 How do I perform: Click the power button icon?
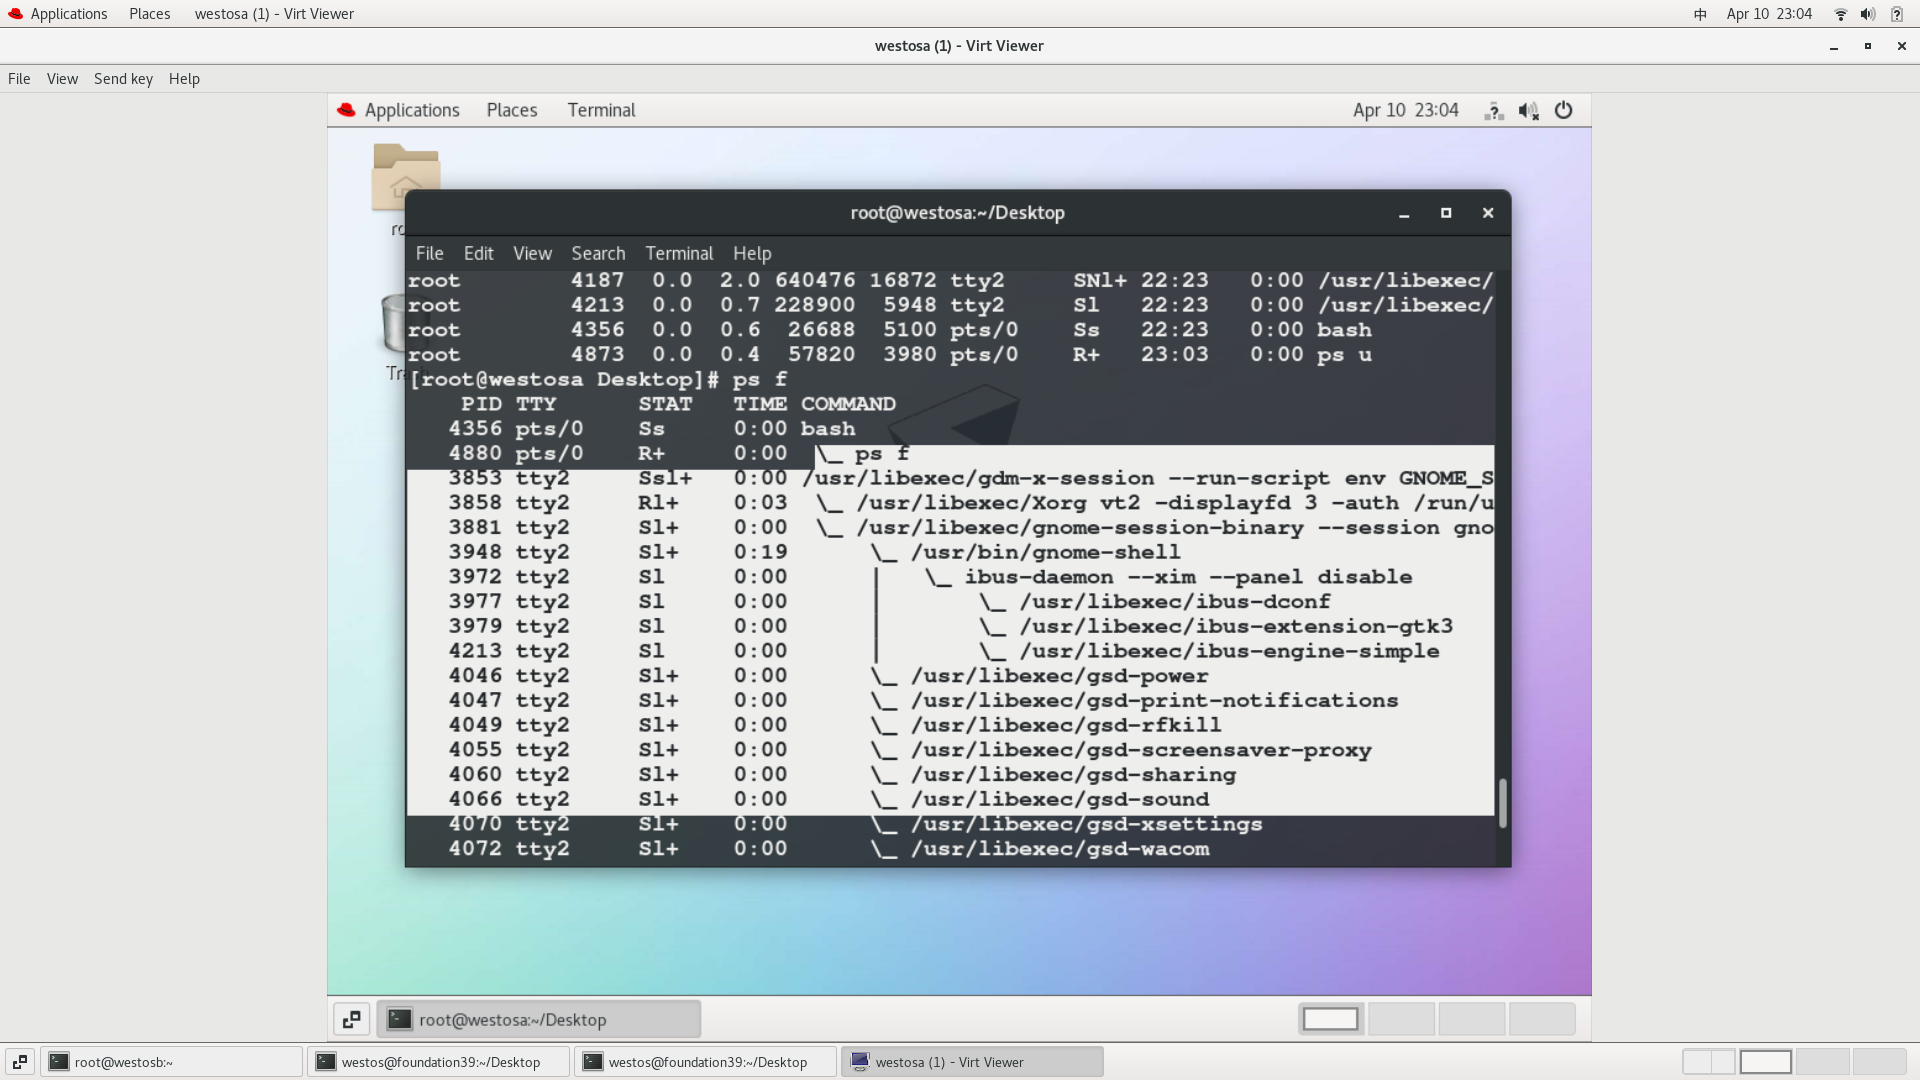click(x=1564, y=109)
